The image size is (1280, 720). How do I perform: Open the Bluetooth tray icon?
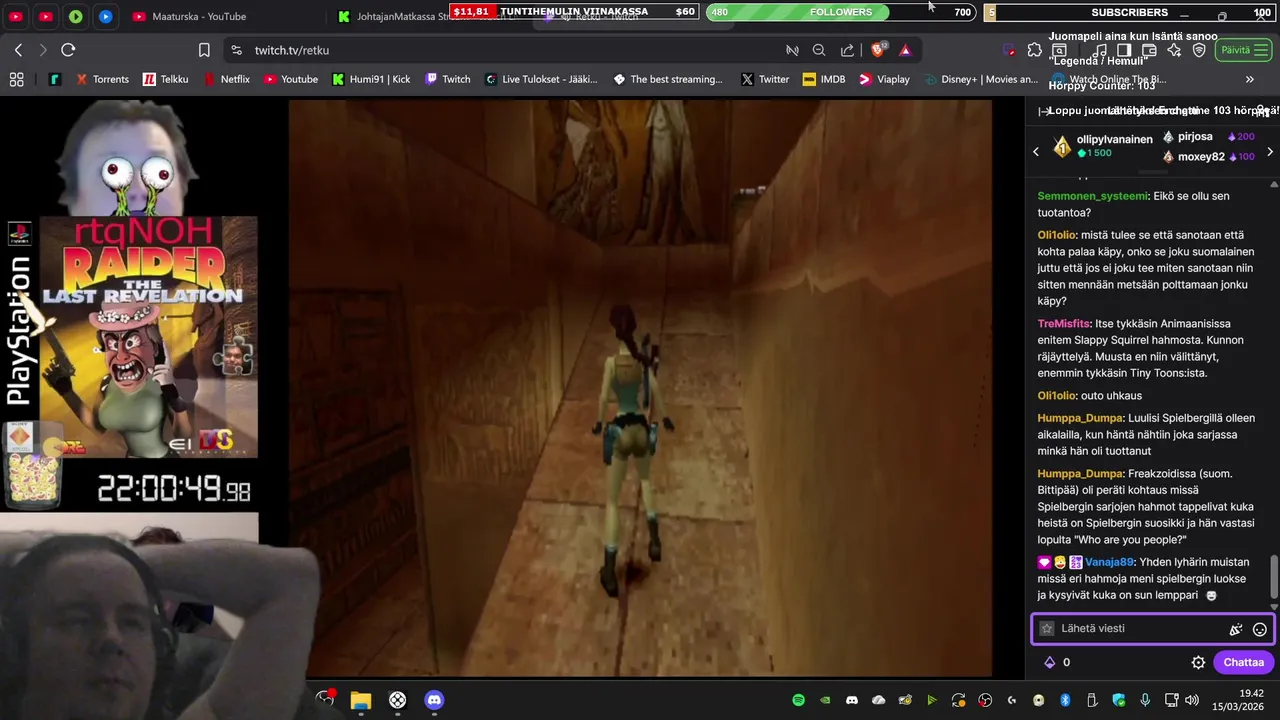click(1065, 700)
